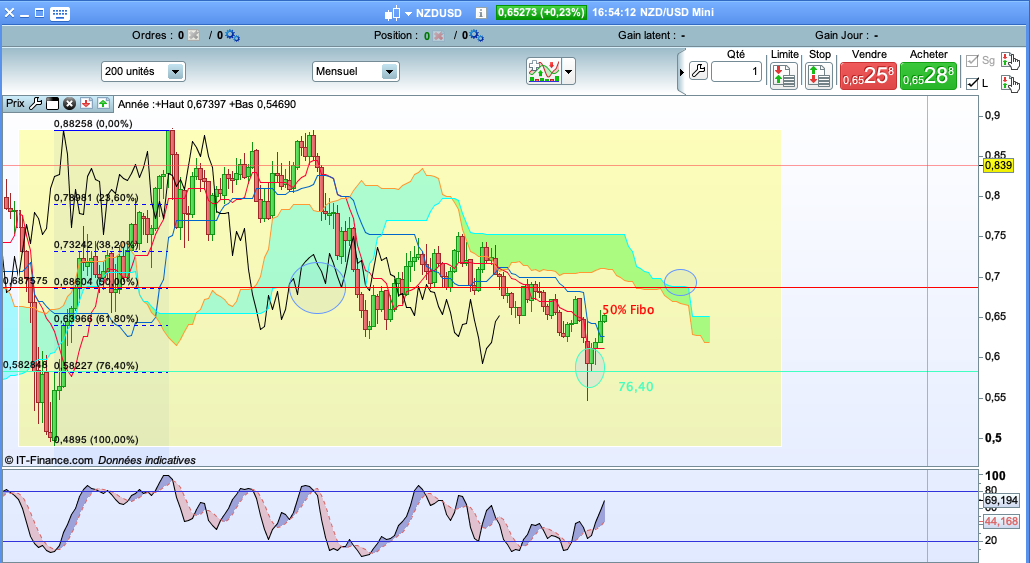
Task: Click the Prix panel label
Action: click(15, 103)
